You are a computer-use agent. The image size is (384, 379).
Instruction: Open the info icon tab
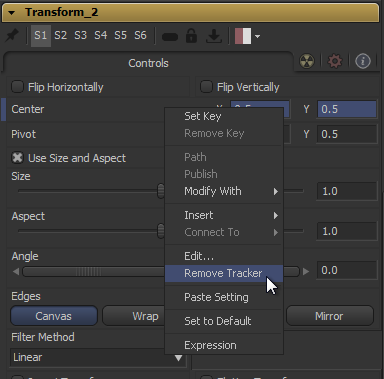(x=363, y=61)
